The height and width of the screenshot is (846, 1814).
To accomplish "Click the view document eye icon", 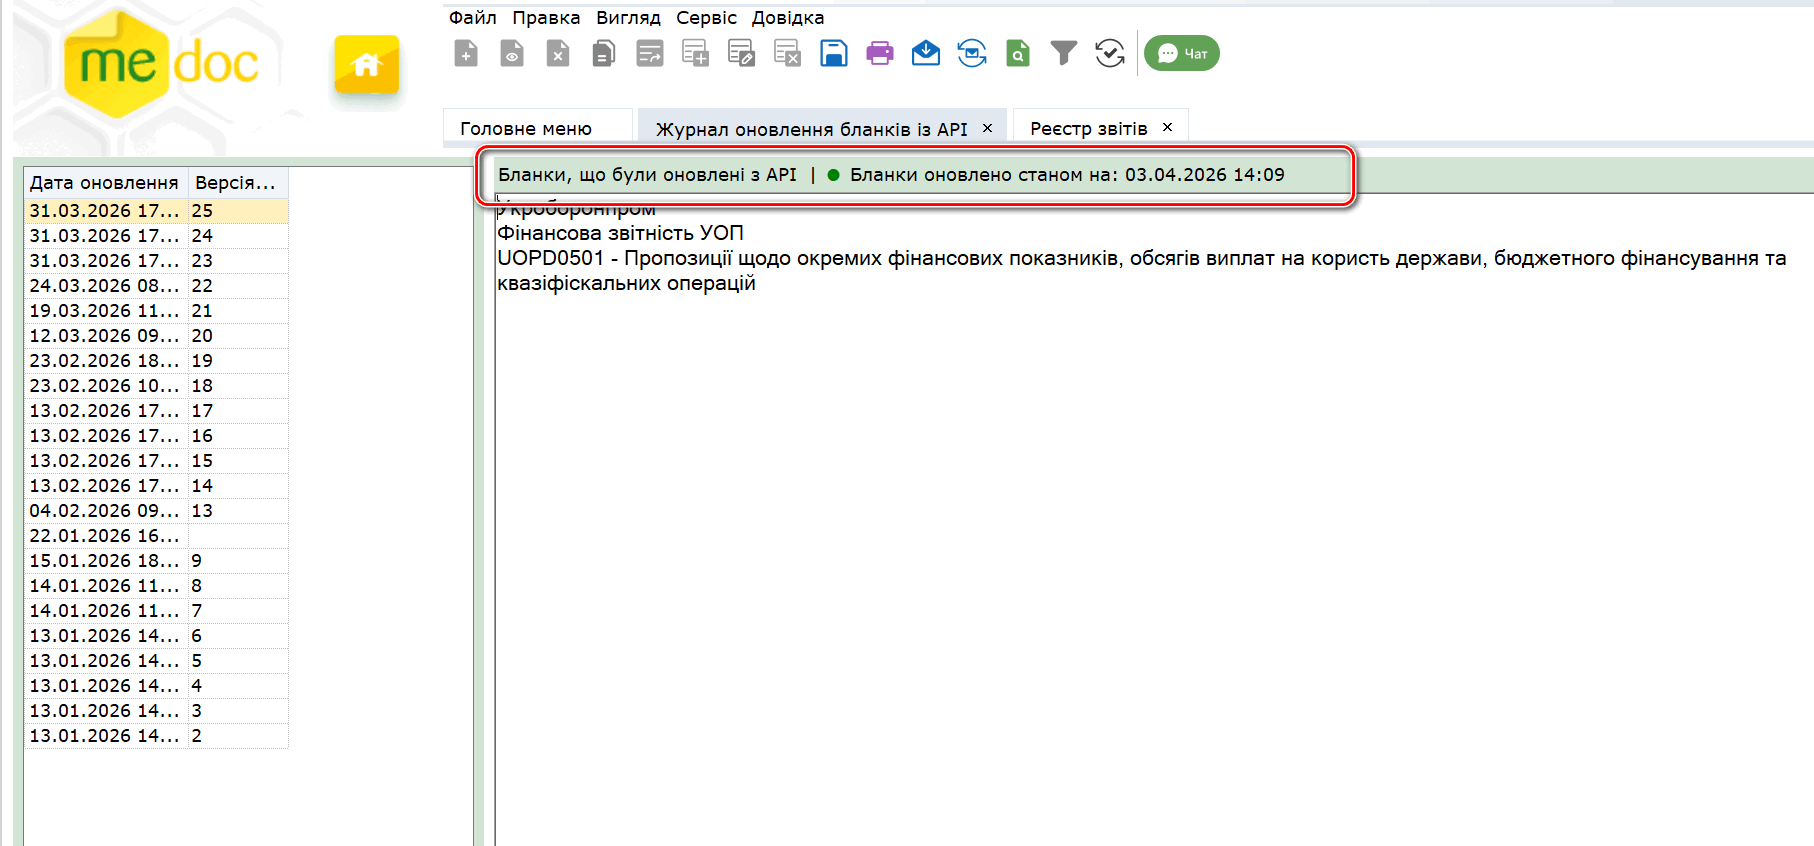I will click(x=512, y=53).
